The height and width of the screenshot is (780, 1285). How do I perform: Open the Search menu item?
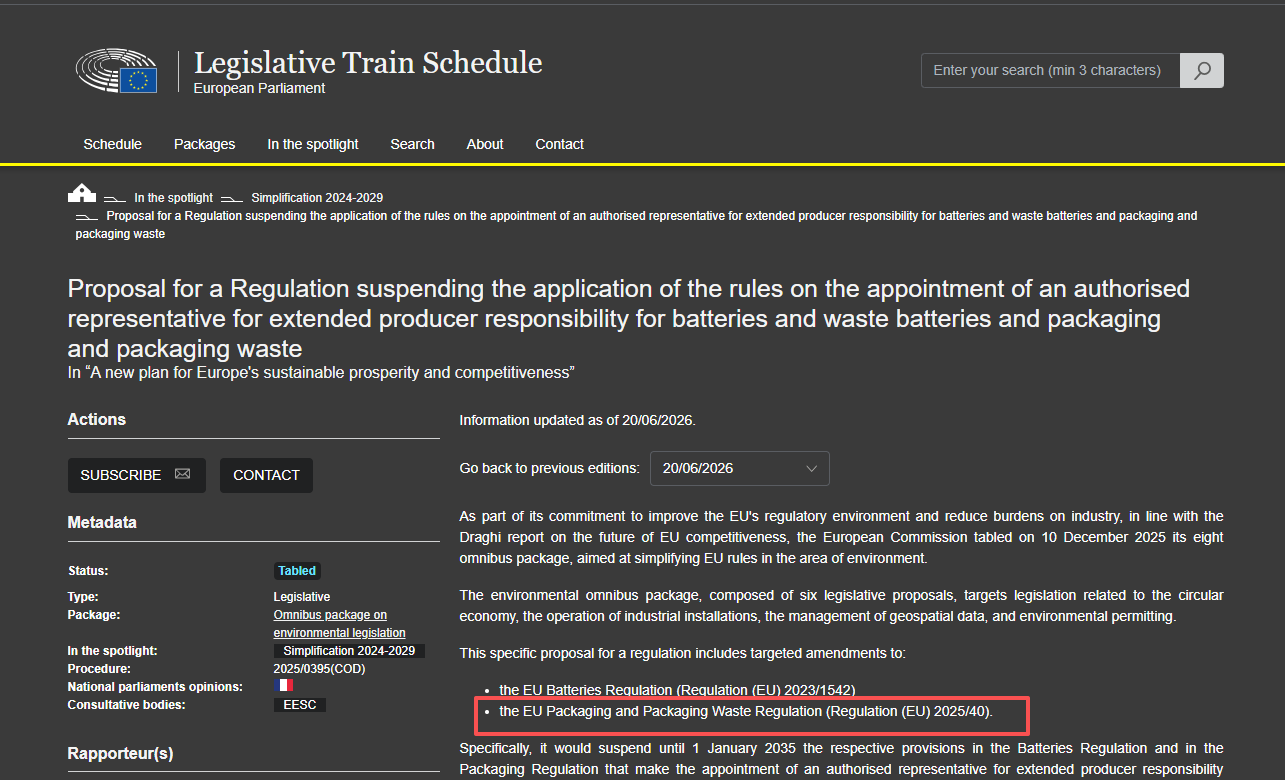[x=412, y=144]
